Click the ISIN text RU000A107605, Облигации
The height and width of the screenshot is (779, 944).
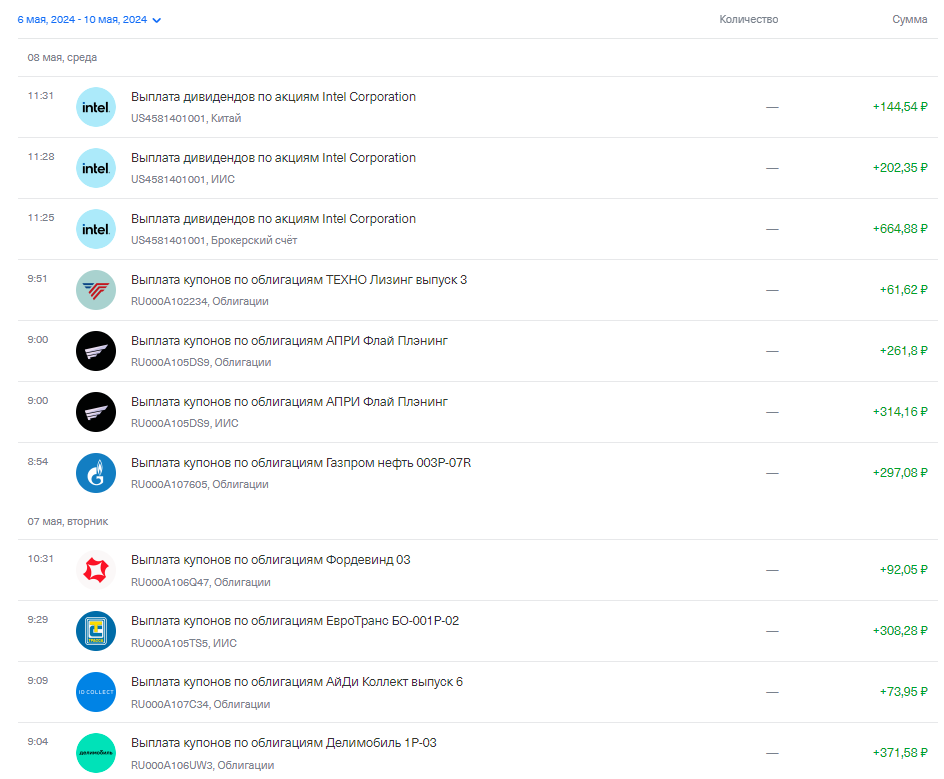point(200,485)
